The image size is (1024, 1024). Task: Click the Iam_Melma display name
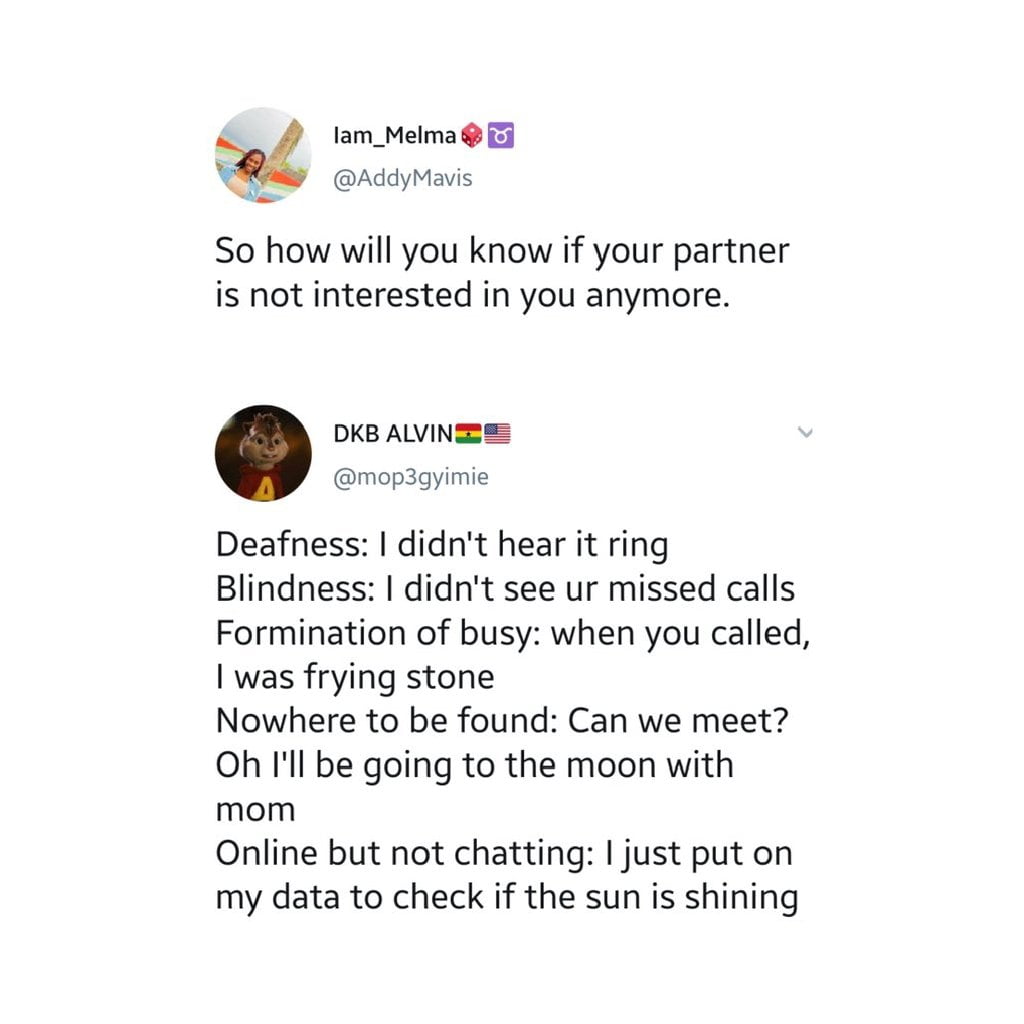tap(394, 135)
